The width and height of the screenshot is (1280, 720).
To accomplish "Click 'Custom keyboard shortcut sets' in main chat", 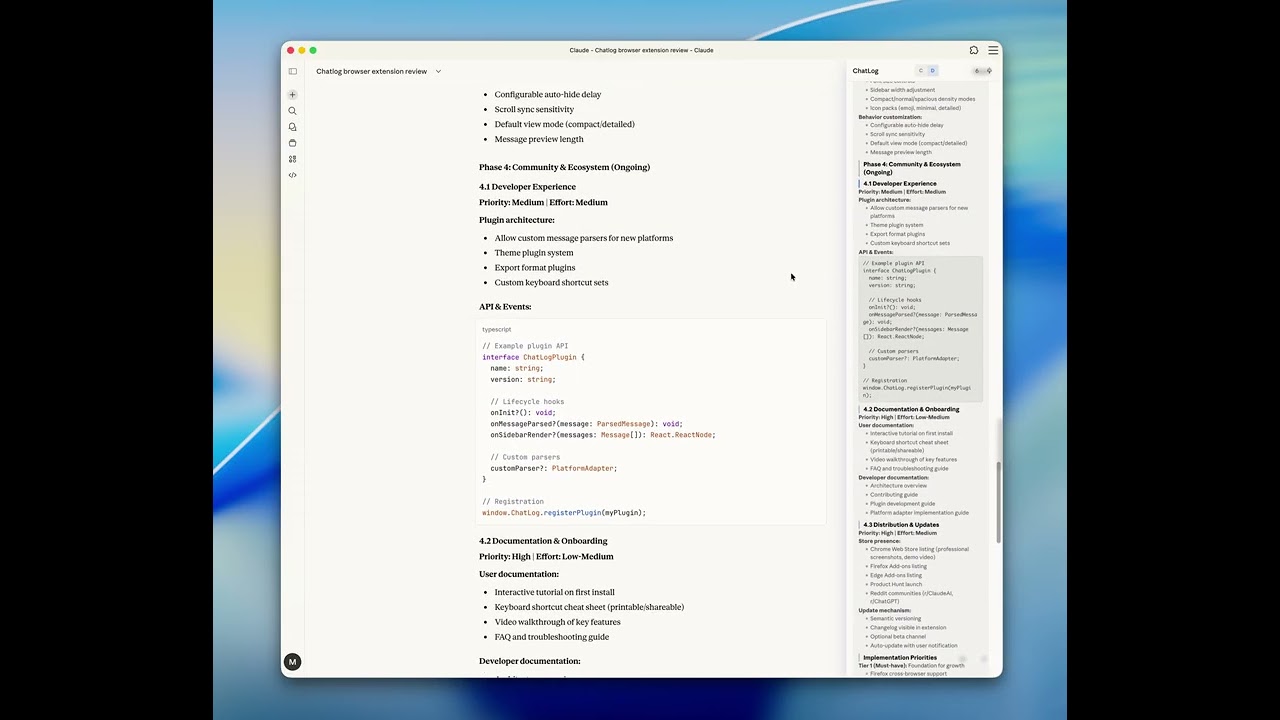I will [x=551, y=282].
